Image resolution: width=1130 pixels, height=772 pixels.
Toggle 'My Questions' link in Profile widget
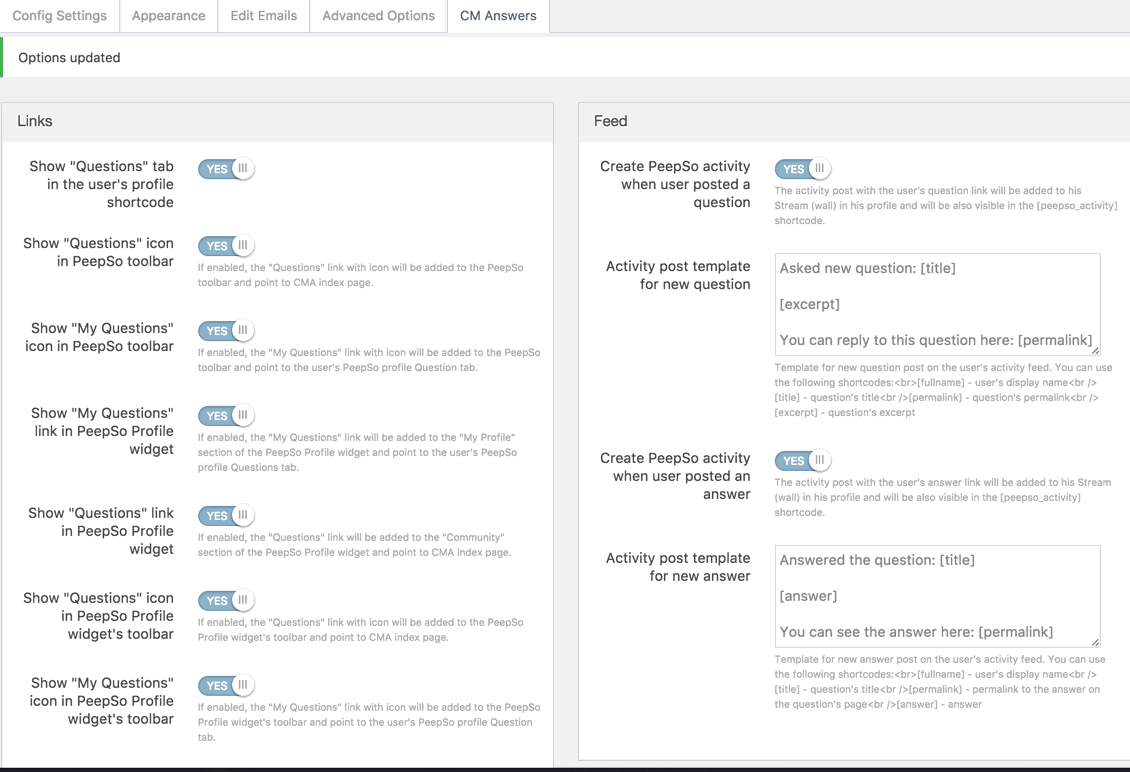(x=226, y=416)
